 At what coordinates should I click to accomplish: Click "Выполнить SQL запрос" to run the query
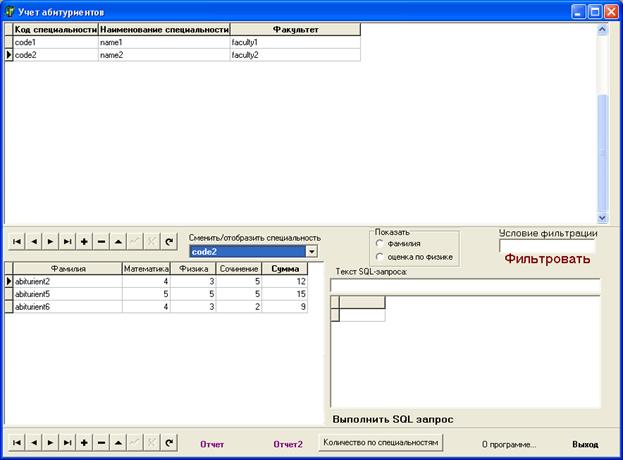click(x=395, y=418)
